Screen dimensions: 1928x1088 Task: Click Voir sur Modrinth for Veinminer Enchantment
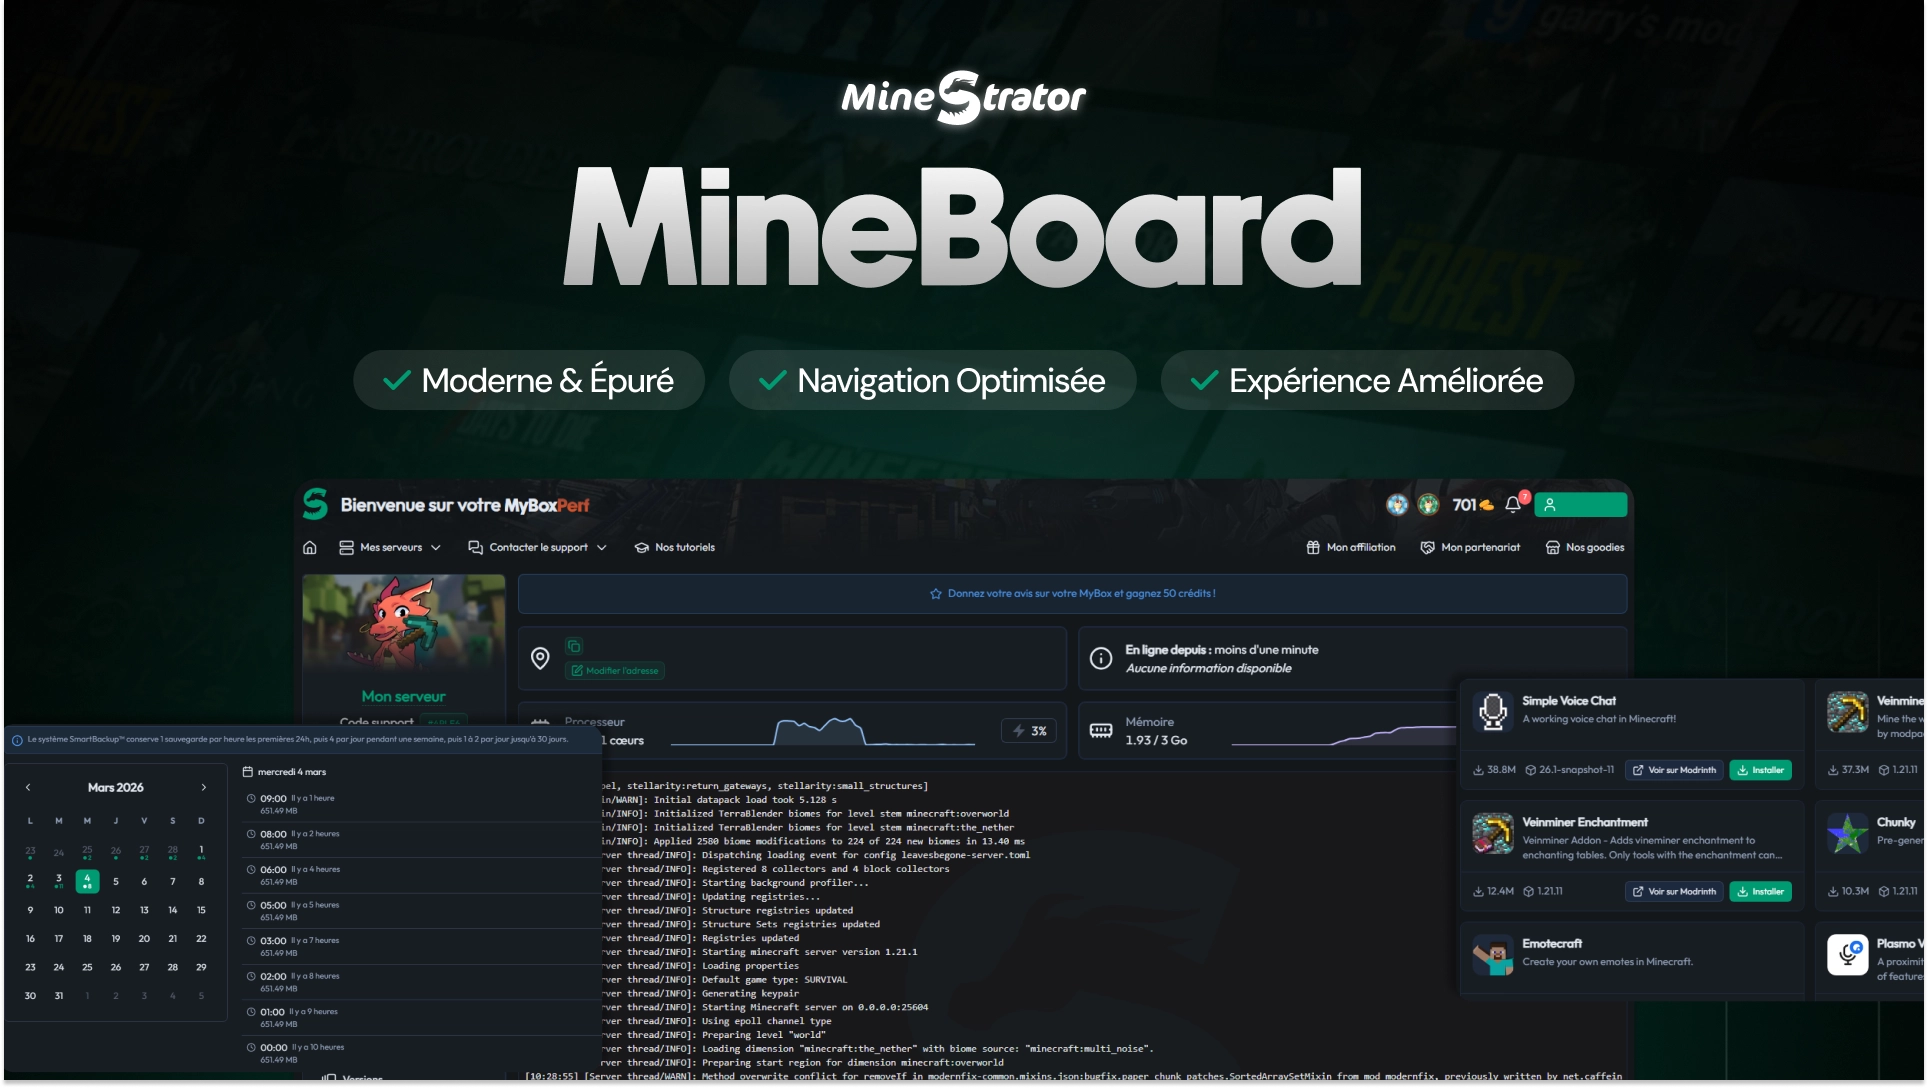click(1674, 891)
